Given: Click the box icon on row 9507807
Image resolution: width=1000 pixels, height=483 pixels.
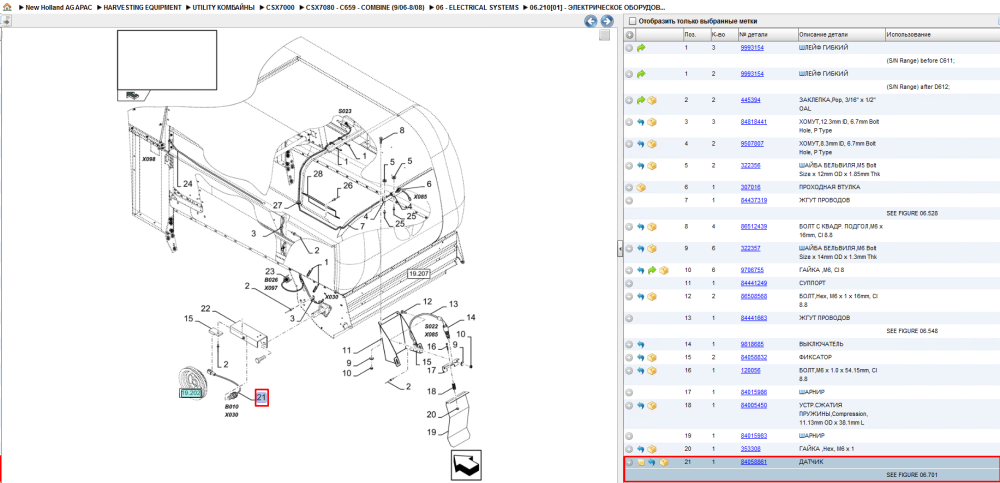Looking at the screenshot, I should (652, 144).
